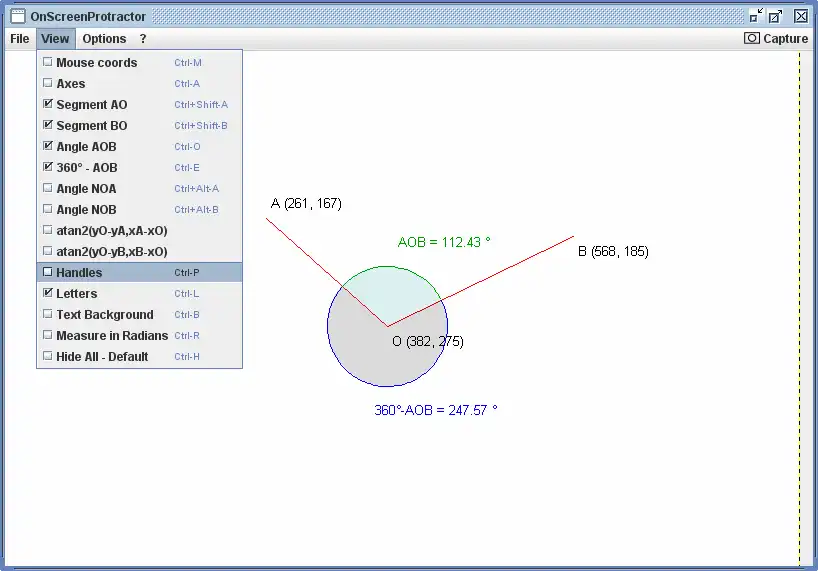Uncheck Segment BO visibility
This screenshot has width=818, height=571.
pyautogui.click(x=47, y=125)
